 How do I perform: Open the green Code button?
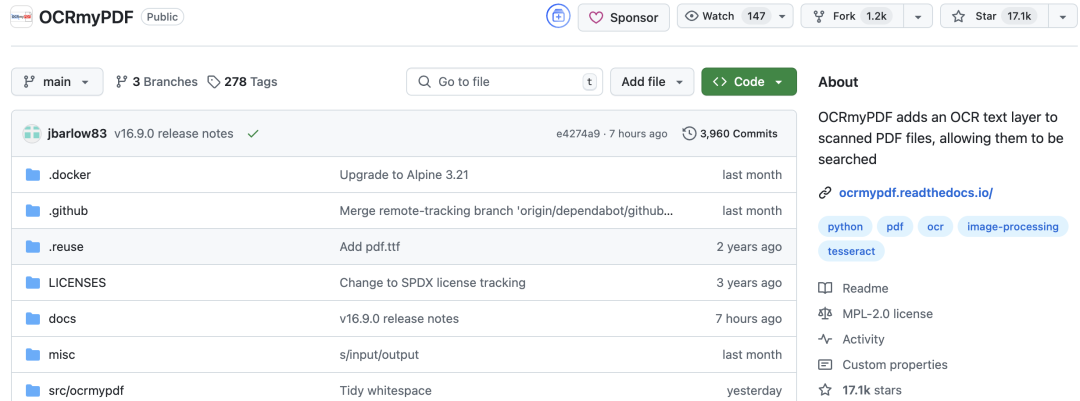point(748,82)
